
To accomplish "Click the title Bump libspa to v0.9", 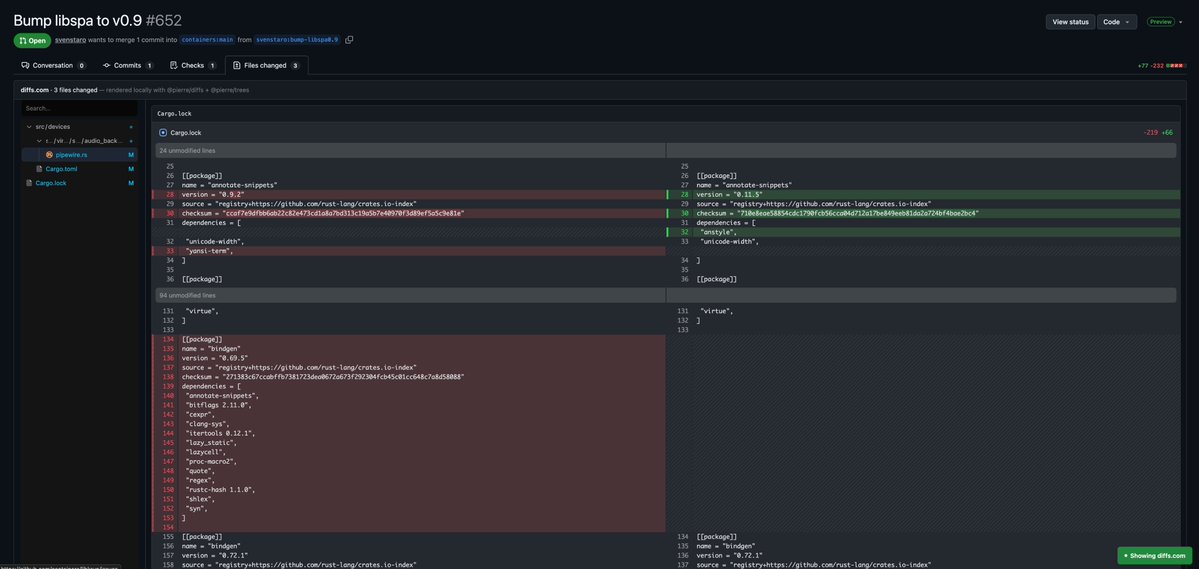I will pos(76,21).
